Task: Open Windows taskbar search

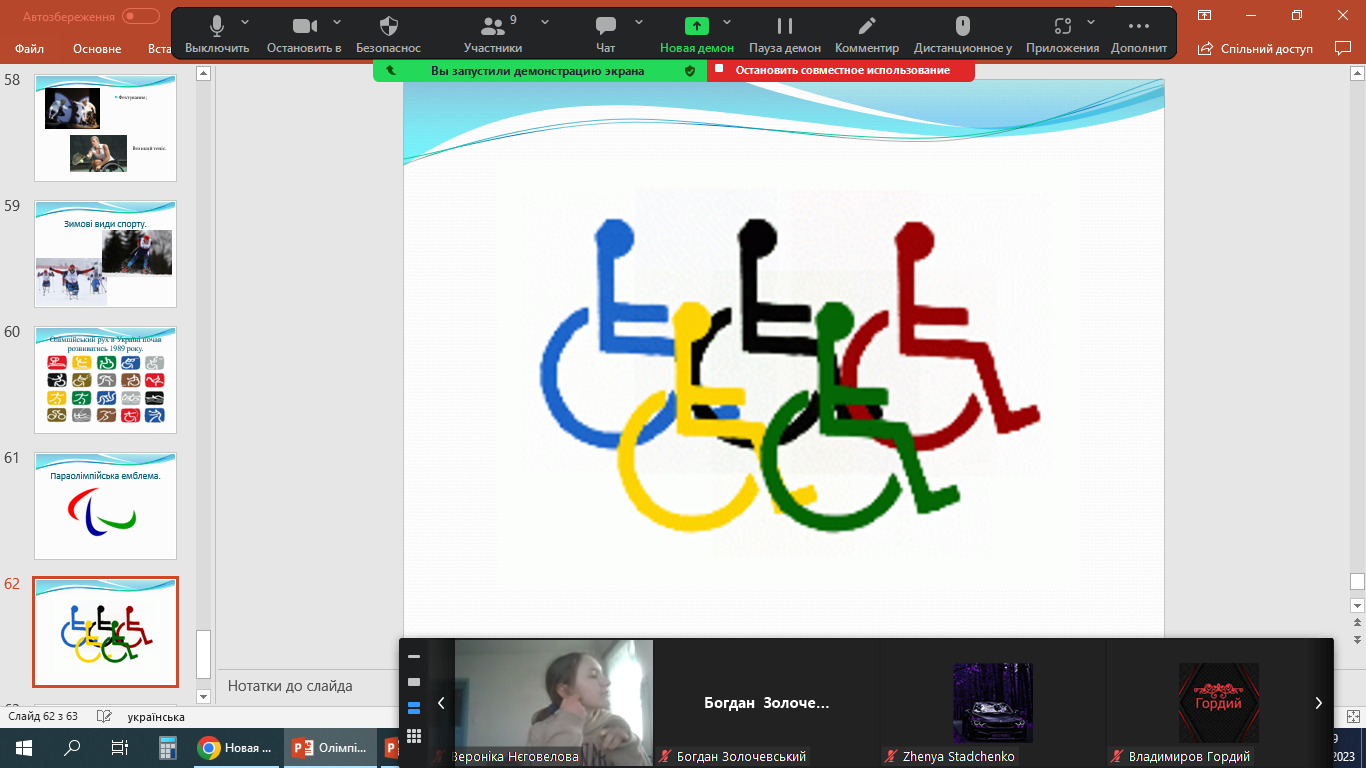Action: (72, 747)
